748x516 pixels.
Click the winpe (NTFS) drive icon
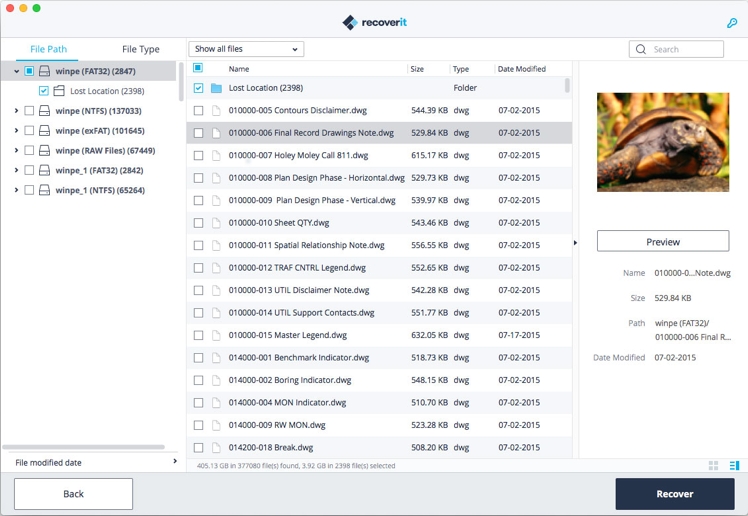[x=44, y=111]
